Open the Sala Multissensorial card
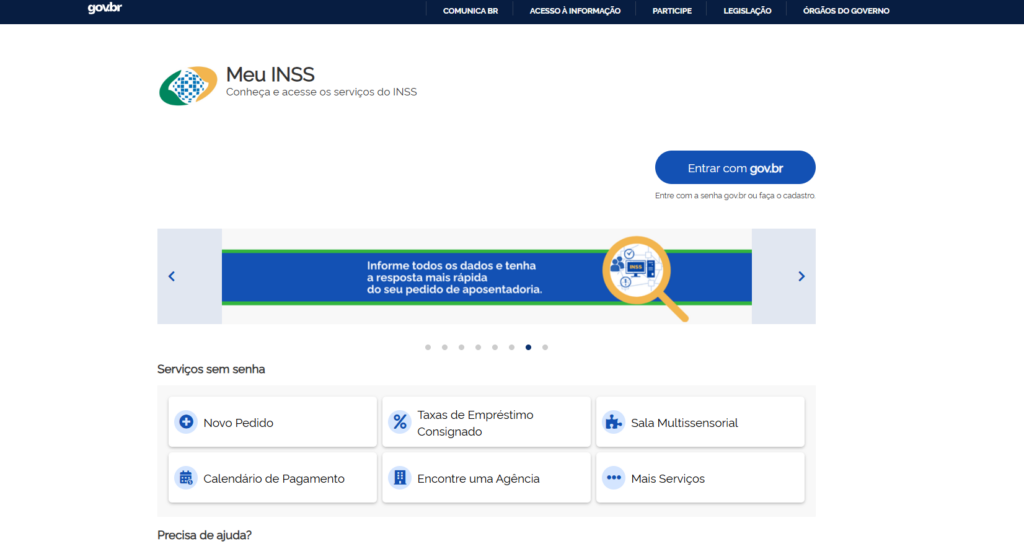This screenshot has height=549, width=1024. point(700,422)
